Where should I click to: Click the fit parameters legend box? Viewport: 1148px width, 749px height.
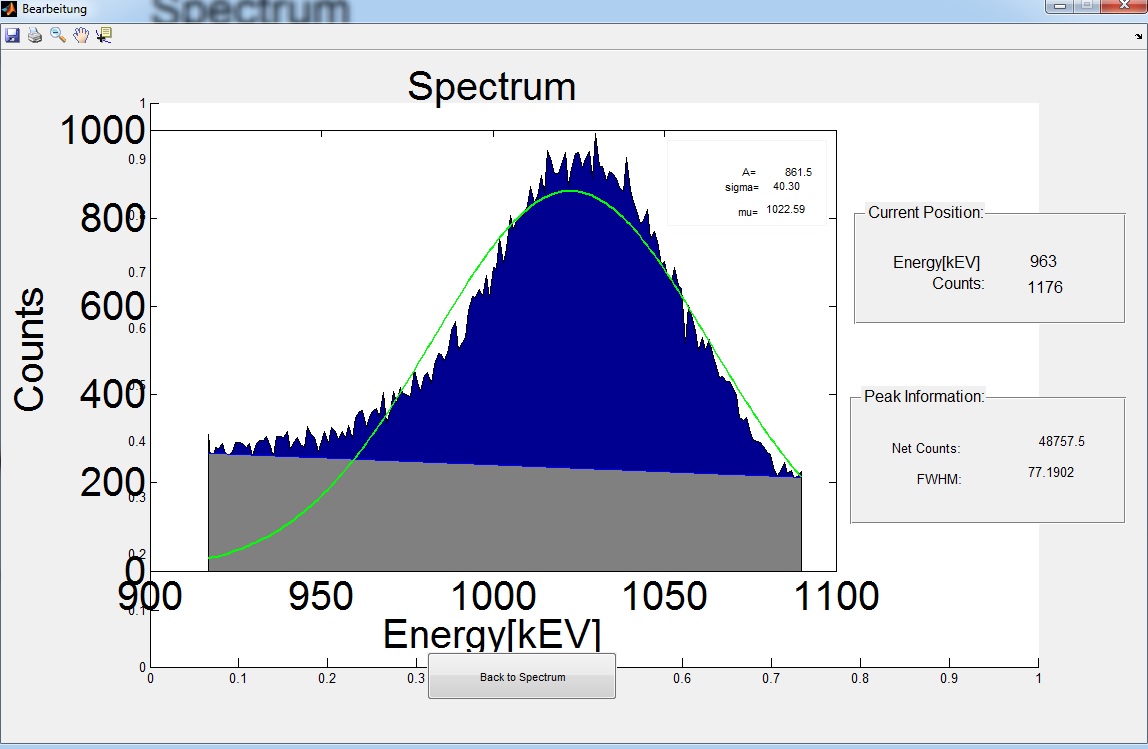746,183
